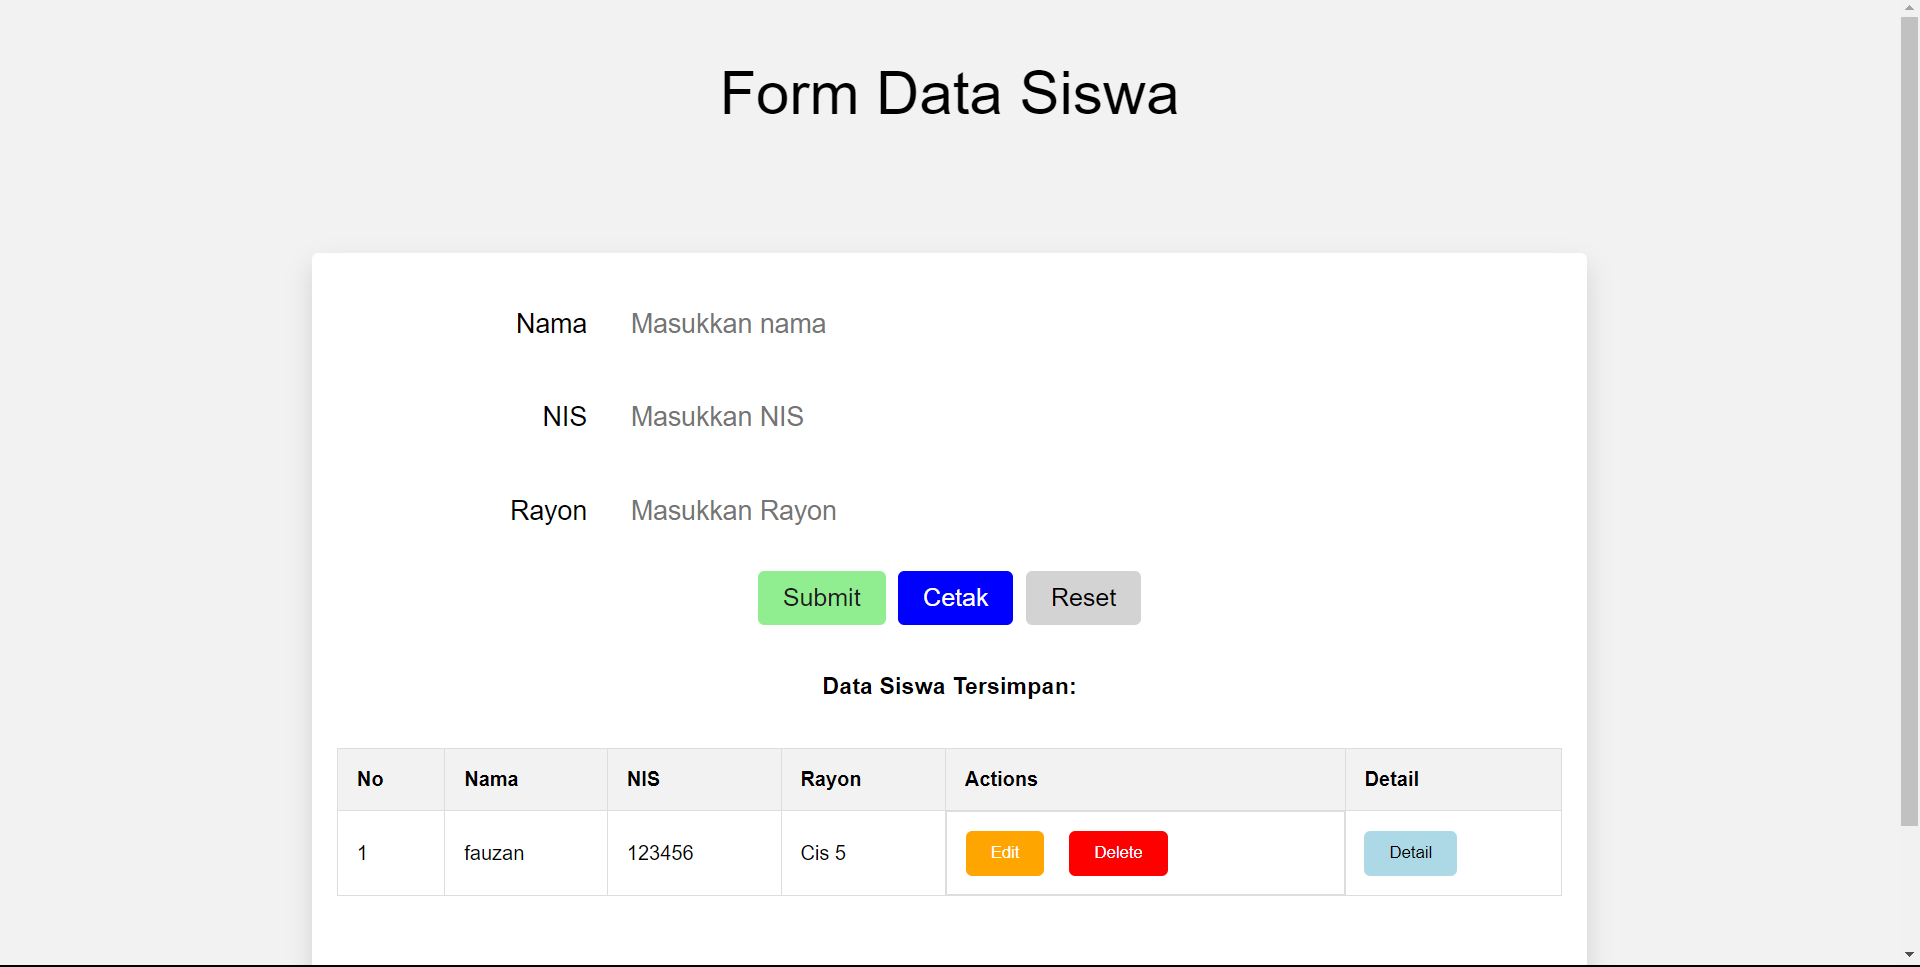Click the Nama column header
Image resolution: width=1920 pixels, height=967 pixels.
(491, 779)
